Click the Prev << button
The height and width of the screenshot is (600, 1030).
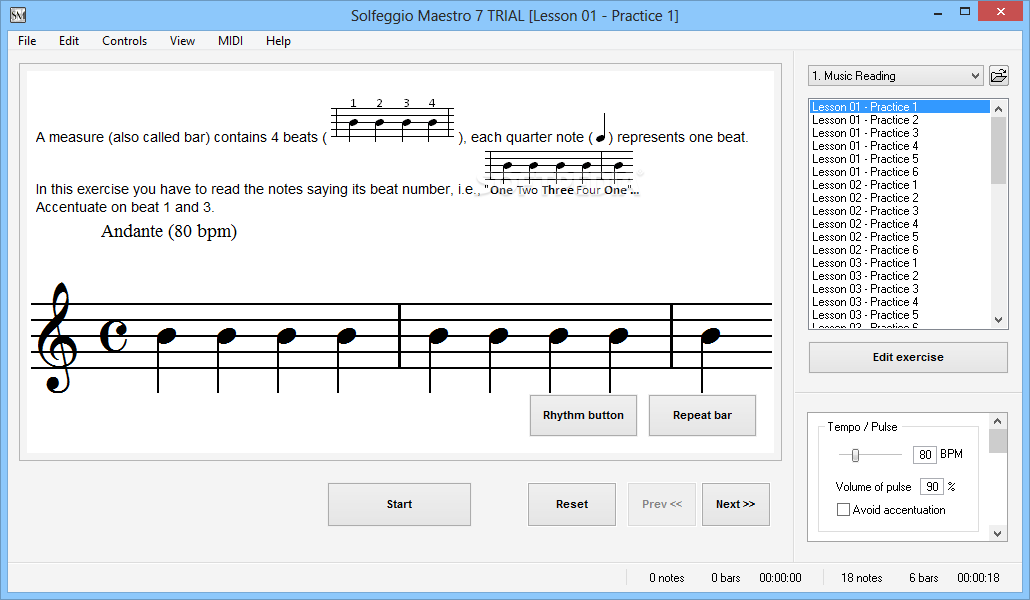tap(661, 504)
